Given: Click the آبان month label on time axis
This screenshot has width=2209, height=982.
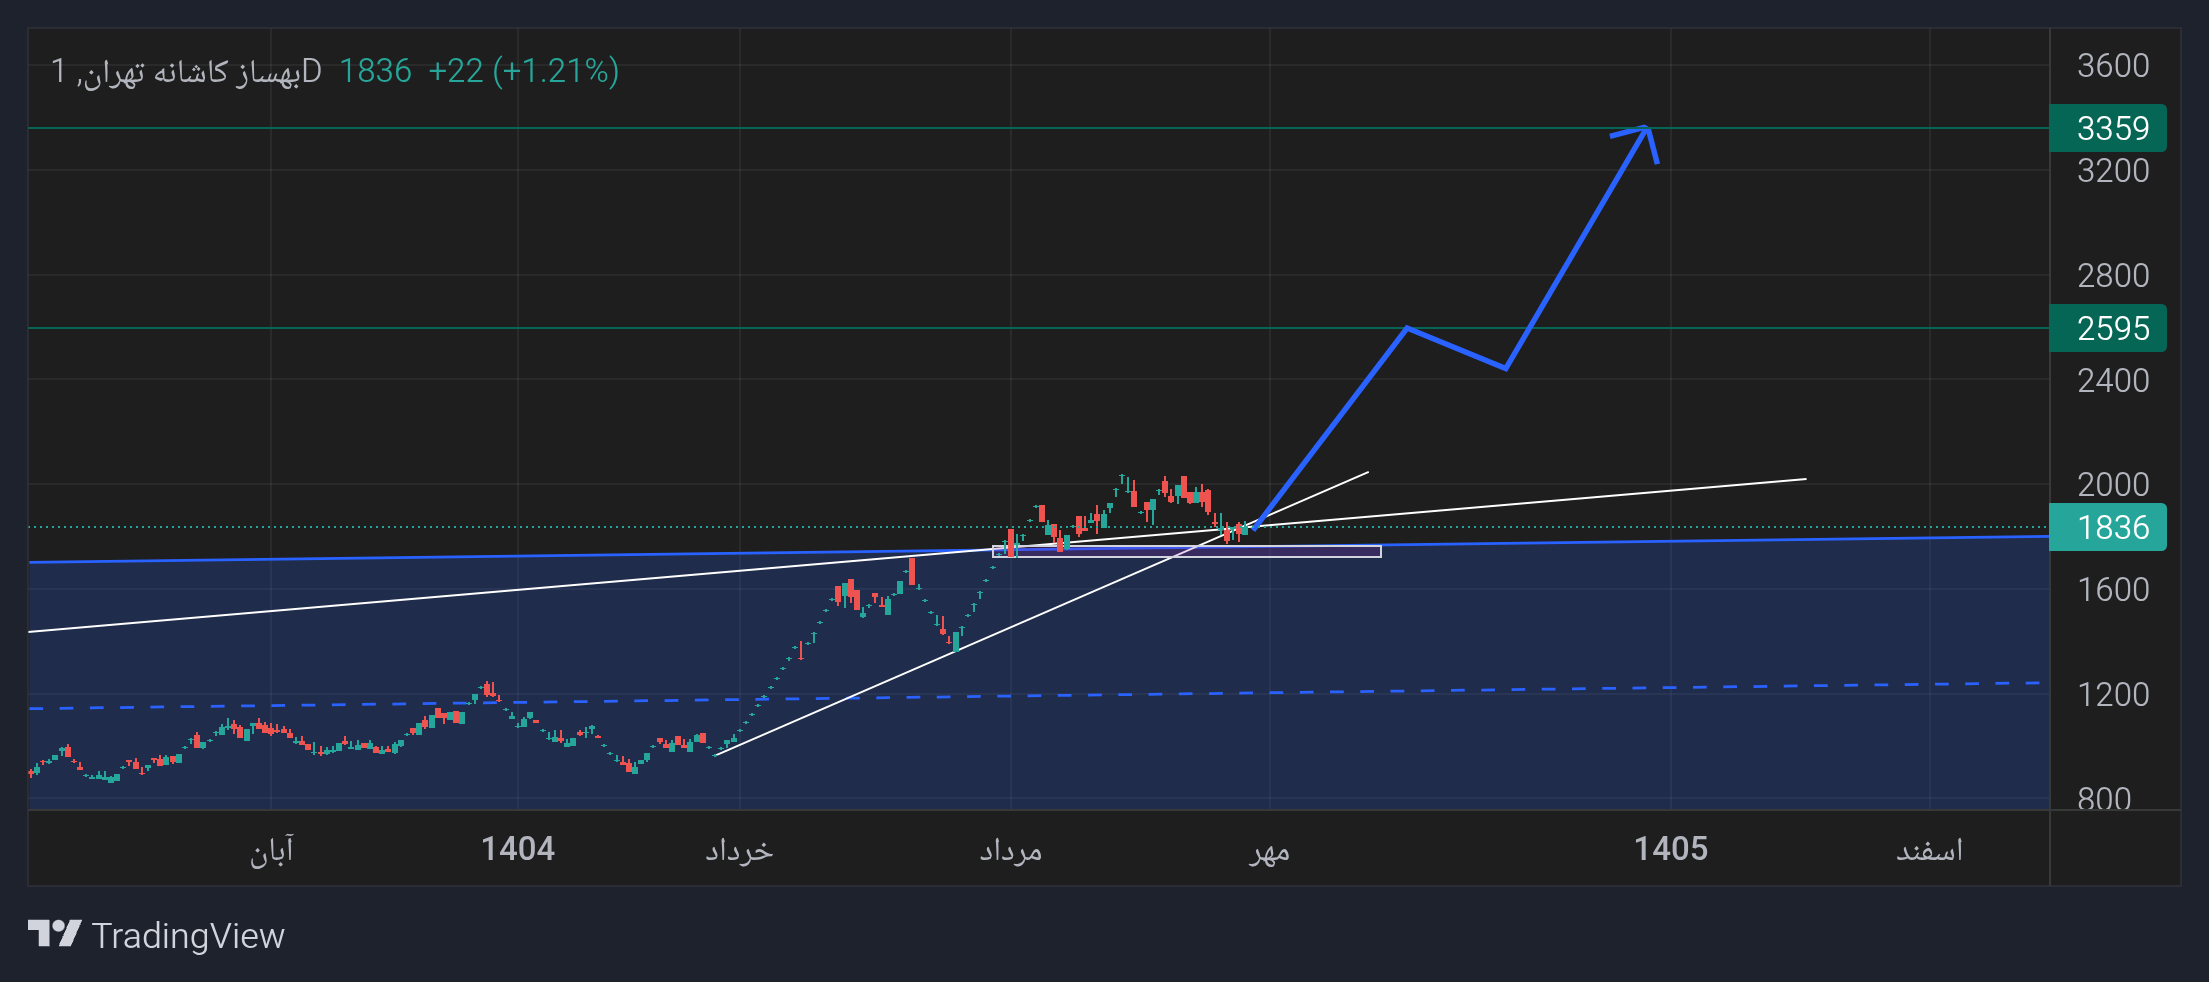Looking at the screenshot, I should pos(271,851).
